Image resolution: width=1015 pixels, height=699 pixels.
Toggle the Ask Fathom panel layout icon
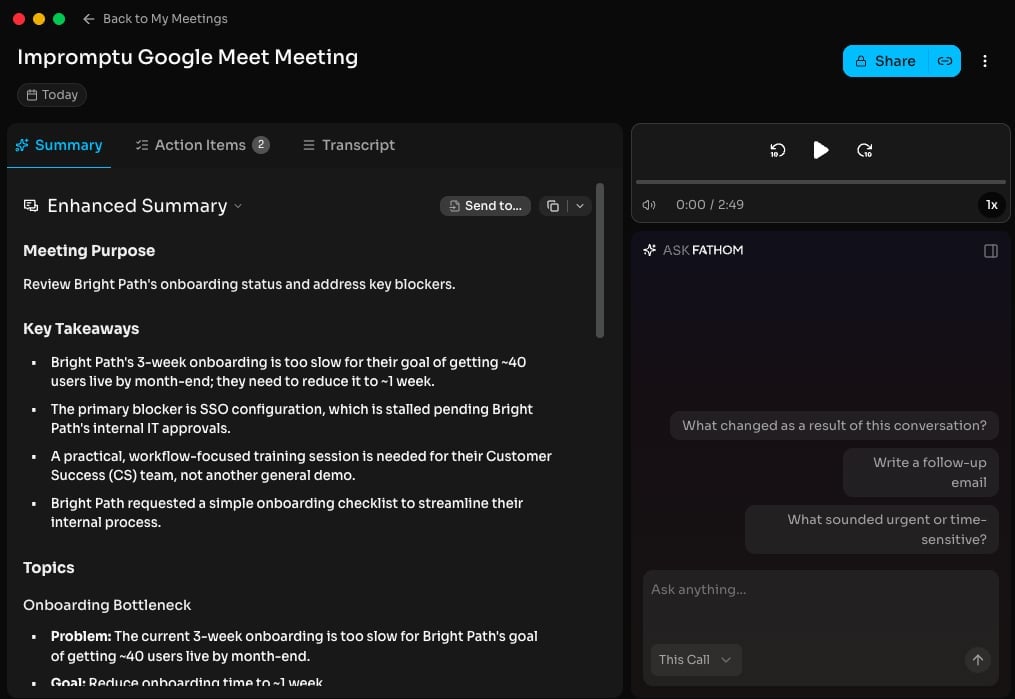[990, 250]
